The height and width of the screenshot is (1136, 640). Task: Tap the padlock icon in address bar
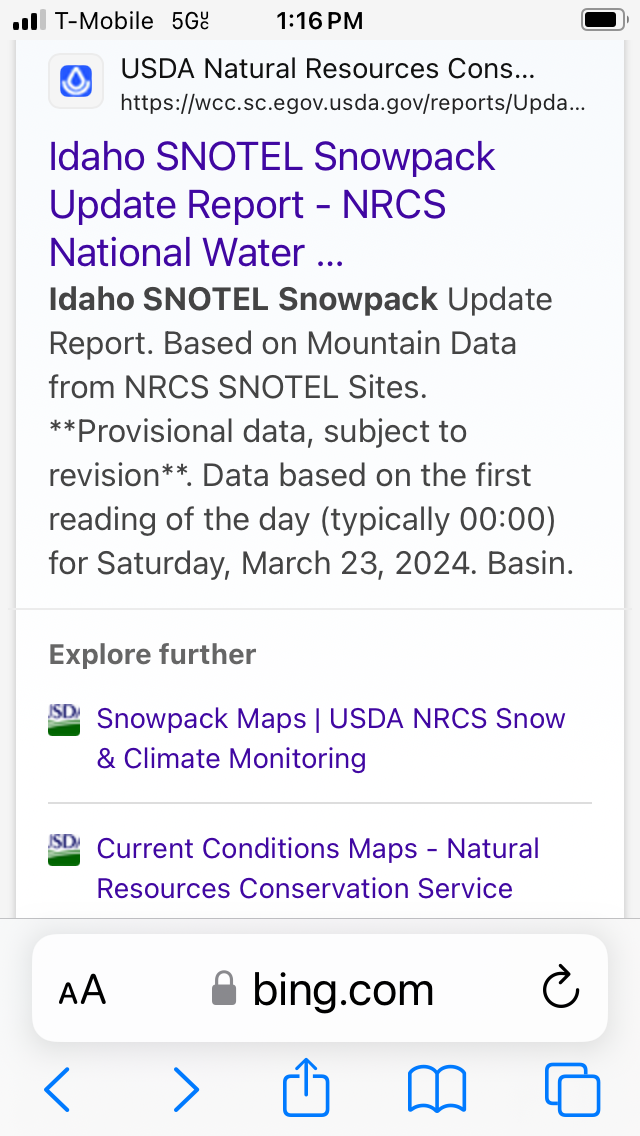click(x=224, y=991)
